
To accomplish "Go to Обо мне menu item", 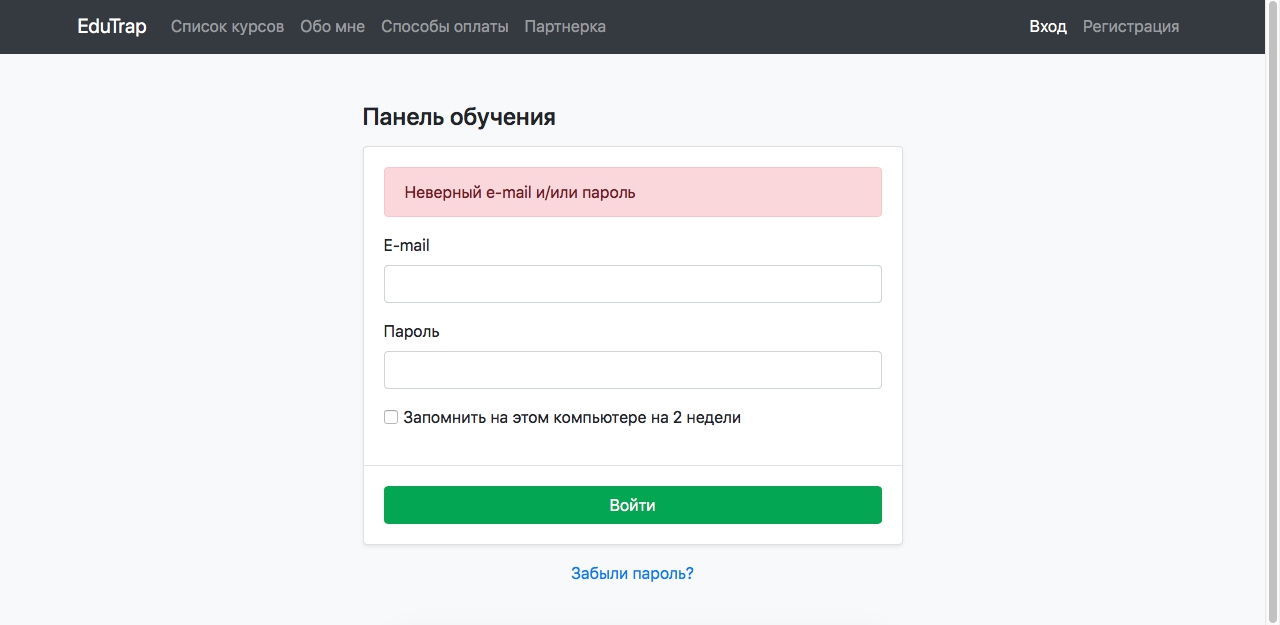I will click(x=332, y=27).
